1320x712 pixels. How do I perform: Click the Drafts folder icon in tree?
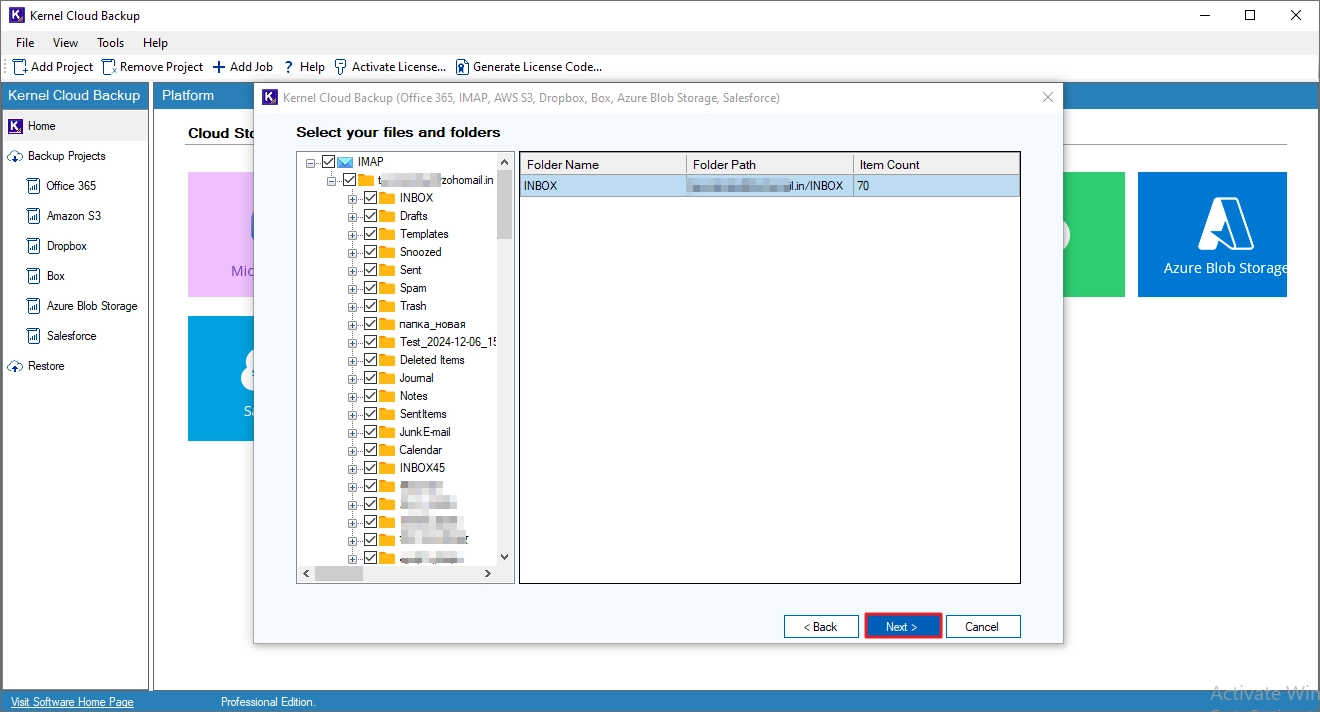387,216
